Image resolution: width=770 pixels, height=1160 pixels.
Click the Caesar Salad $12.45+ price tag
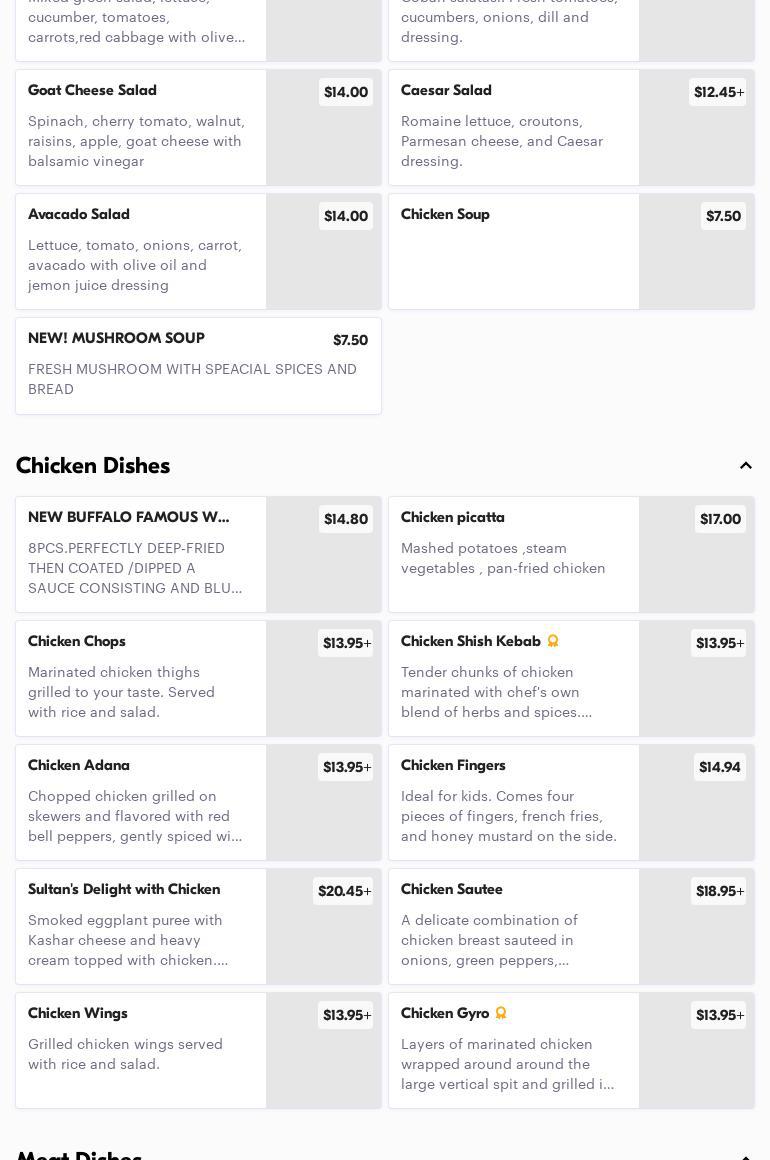click(x=718, y=92)
